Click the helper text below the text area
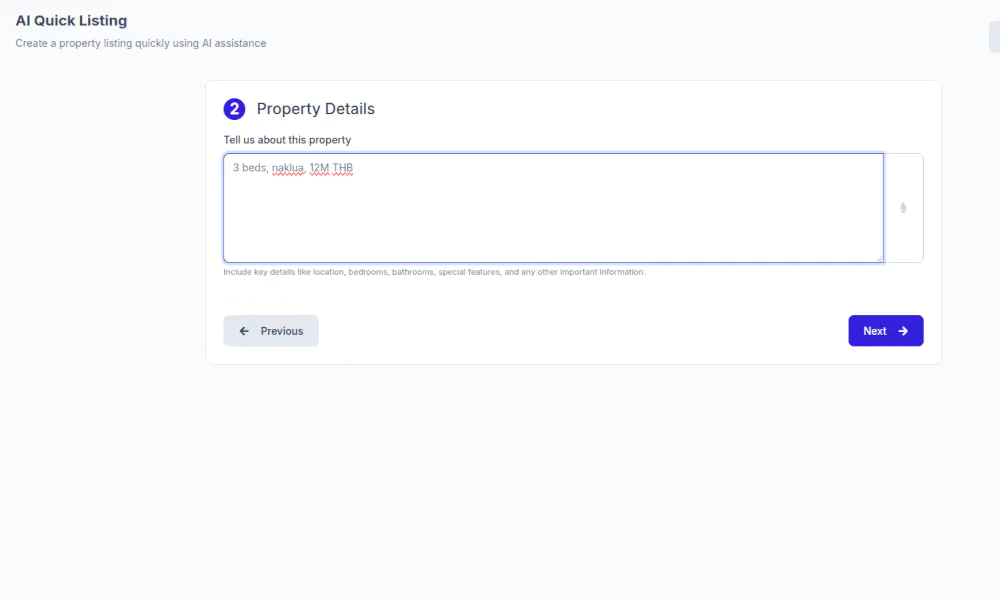This screenshot has height=600, width=1000. tap(434, 272)
